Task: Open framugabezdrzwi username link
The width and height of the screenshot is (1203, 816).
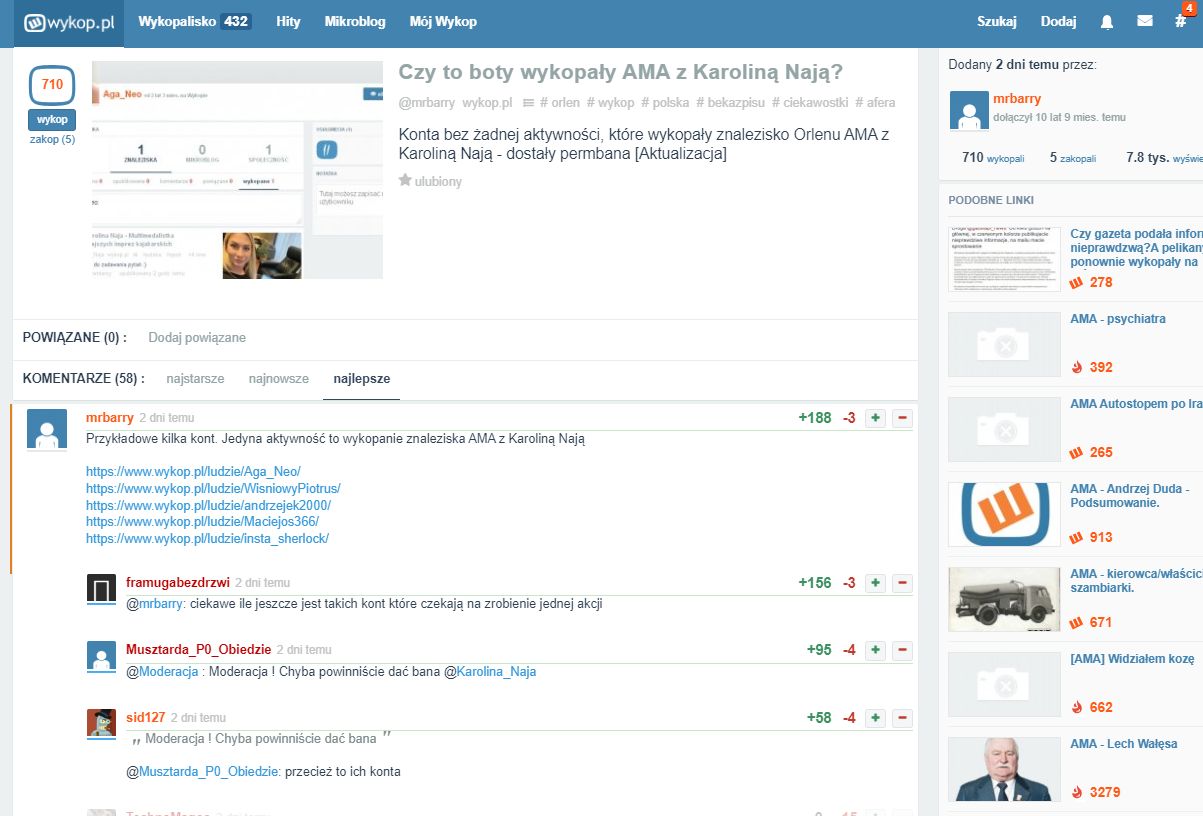Action: tap(178, 582)
